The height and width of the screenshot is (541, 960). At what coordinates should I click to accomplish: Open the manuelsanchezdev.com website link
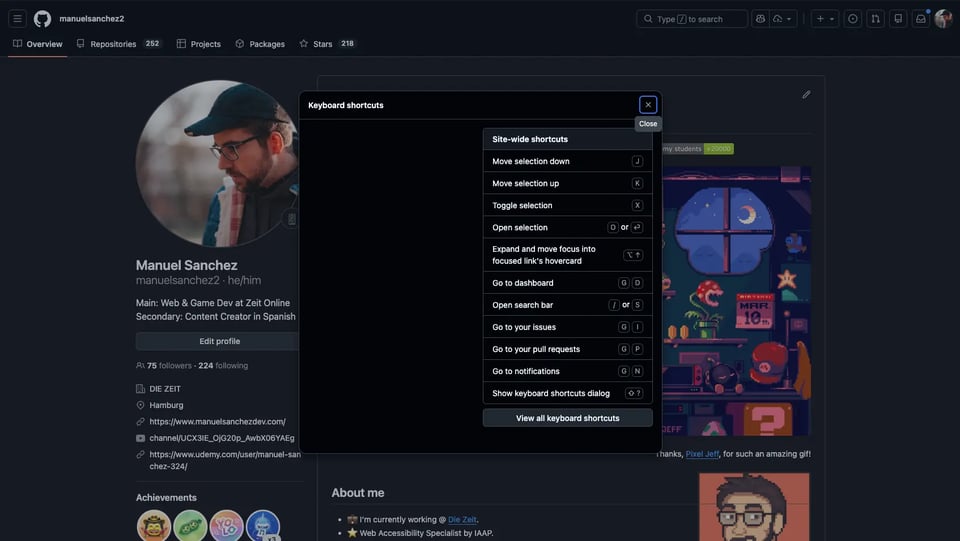pyautogui.click(x=217, y=422)
